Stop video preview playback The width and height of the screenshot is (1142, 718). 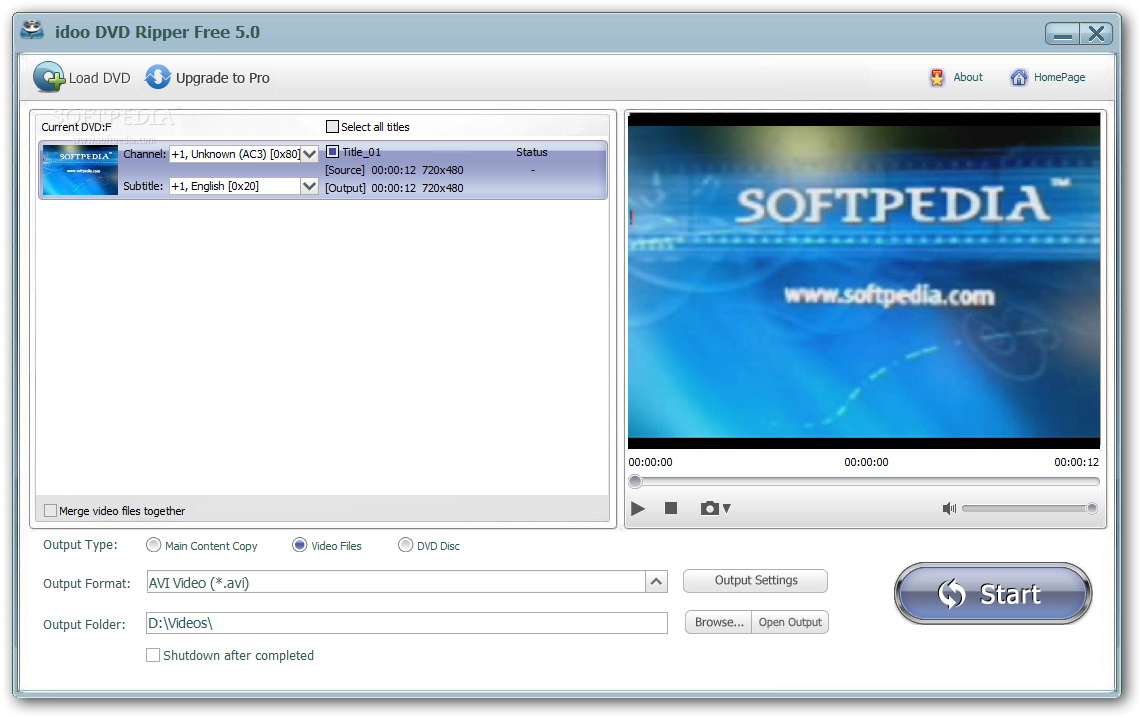pyautogui.click(x=671, y=509)
